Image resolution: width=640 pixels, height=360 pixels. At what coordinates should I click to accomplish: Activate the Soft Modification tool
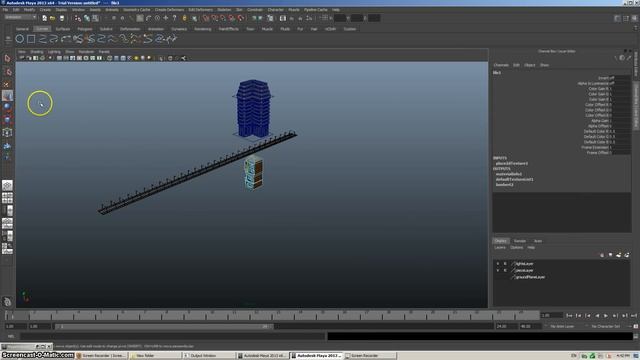(7, 145)
